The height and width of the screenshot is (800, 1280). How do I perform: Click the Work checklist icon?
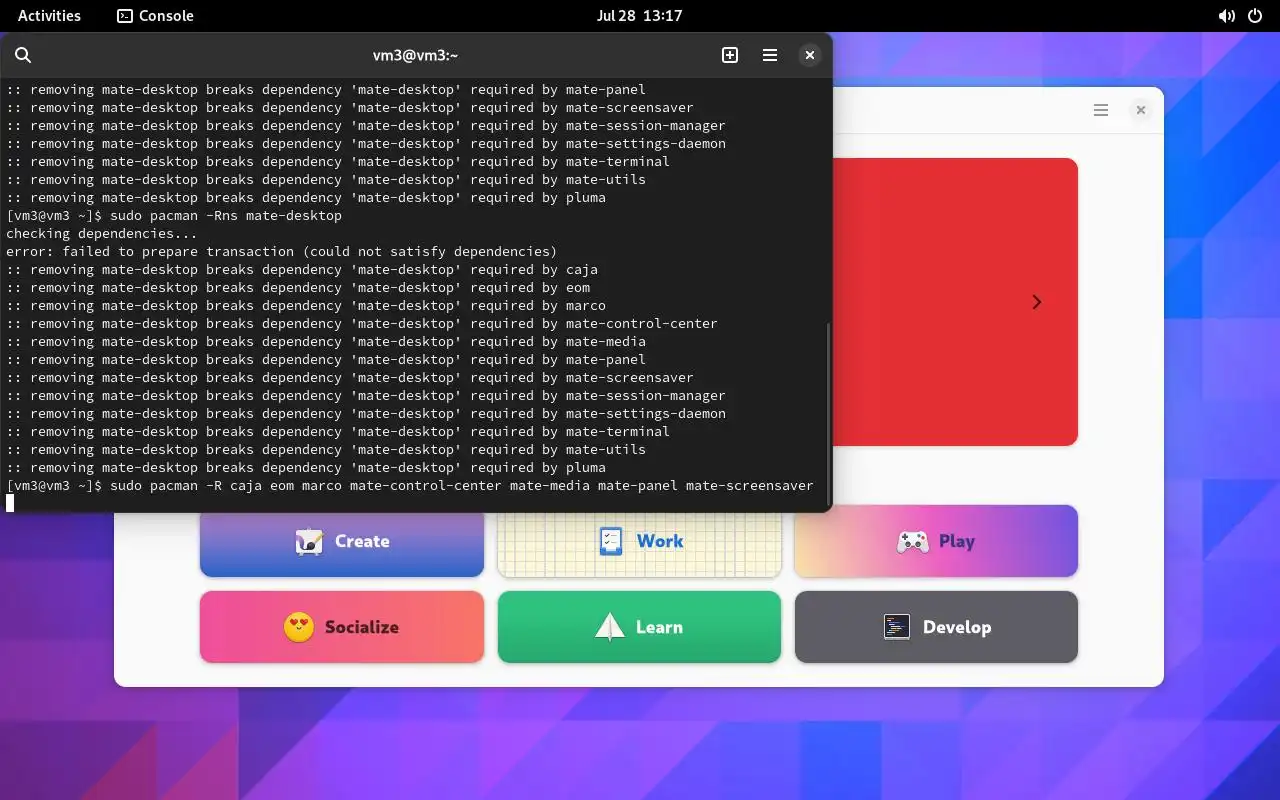611,541
